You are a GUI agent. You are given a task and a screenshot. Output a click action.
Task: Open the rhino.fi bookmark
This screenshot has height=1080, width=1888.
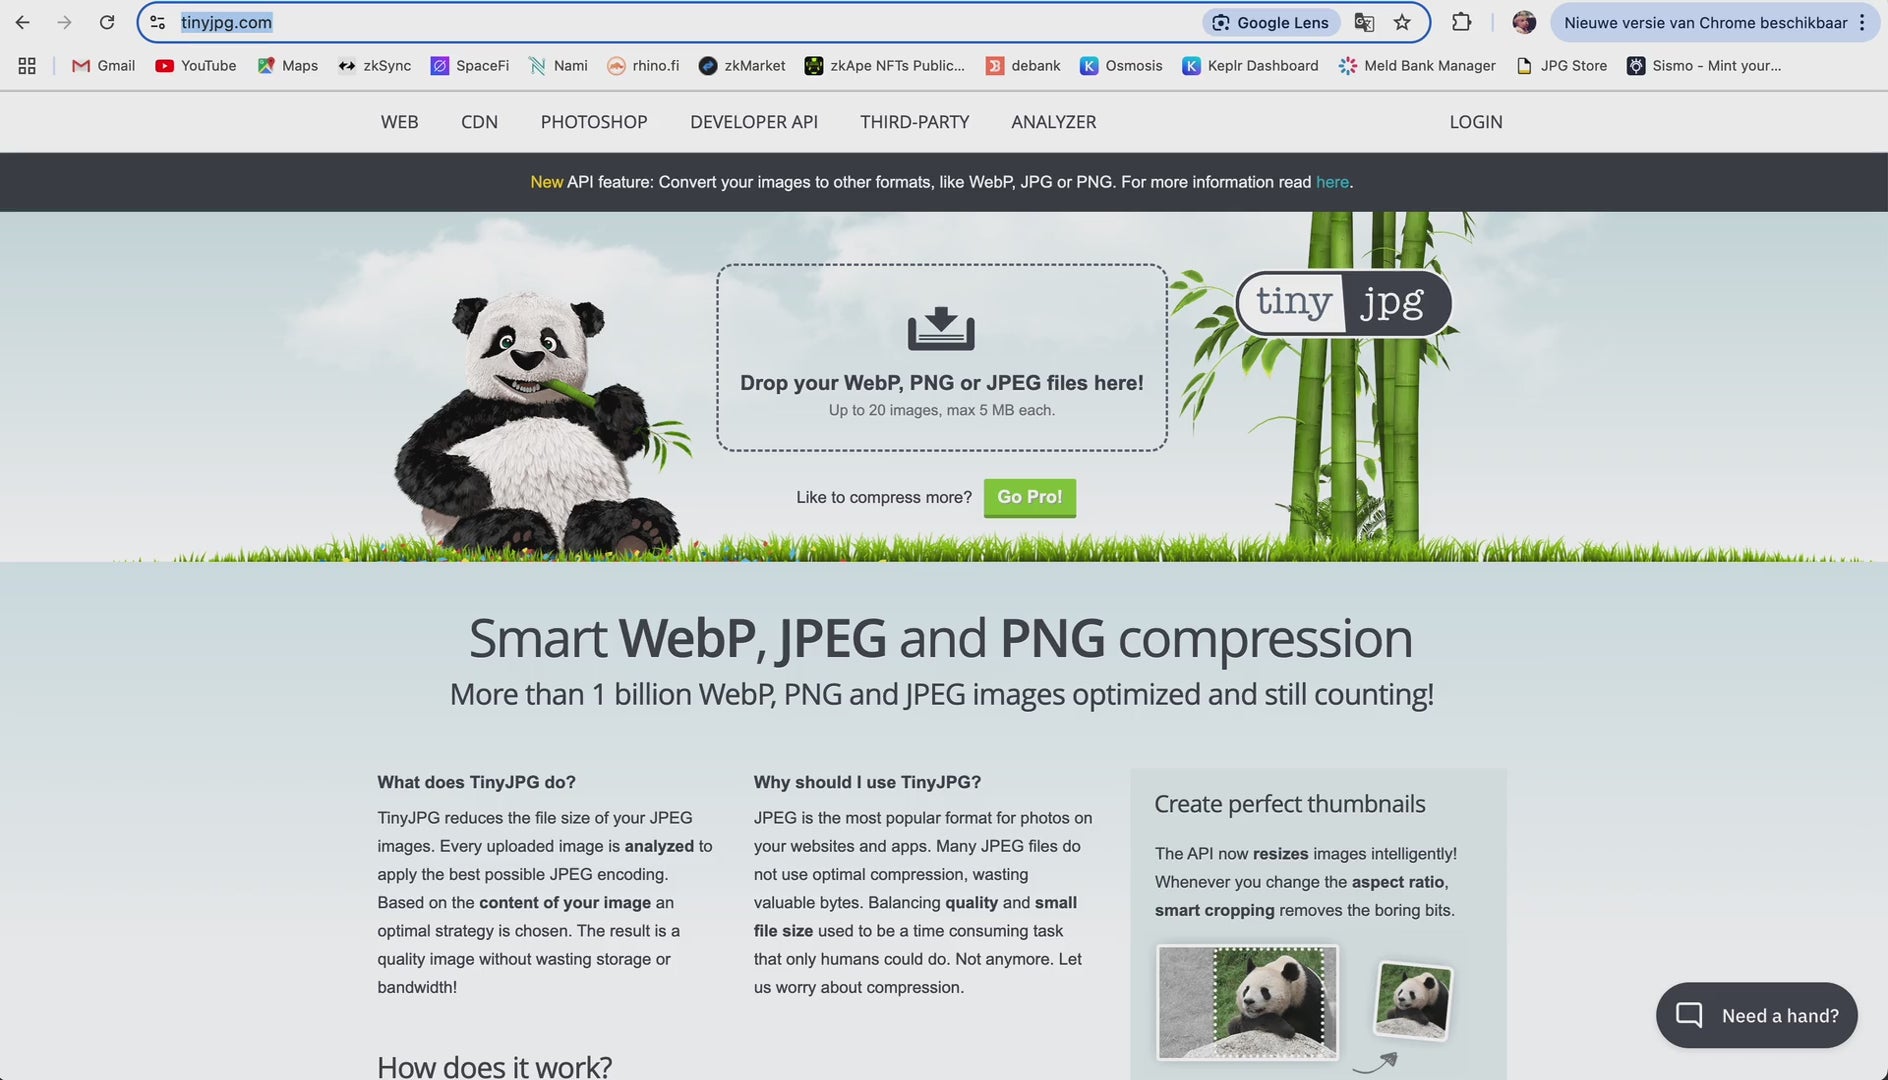[x=643, y=66]
